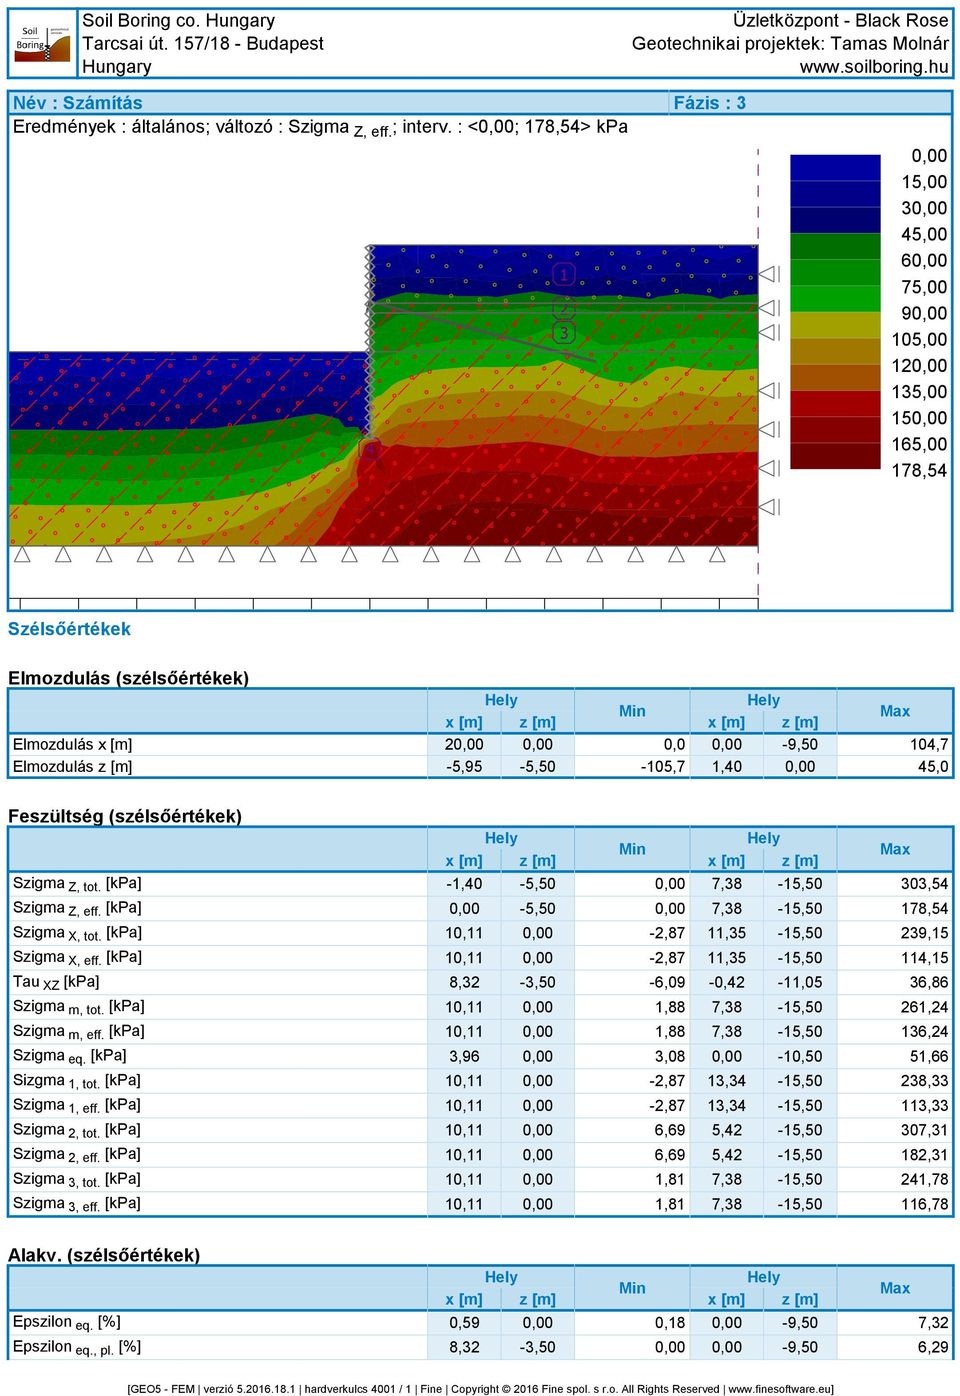Click the legend band between 165,00 and 178,54
This screenshot has height=1396, width=960.
(835, 456)
